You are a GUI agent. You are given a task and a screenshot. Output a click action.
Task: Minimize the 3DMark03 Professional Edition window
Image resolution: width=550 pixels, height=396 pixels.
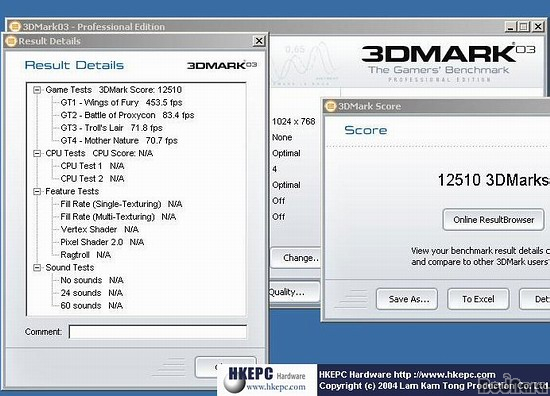511,27
